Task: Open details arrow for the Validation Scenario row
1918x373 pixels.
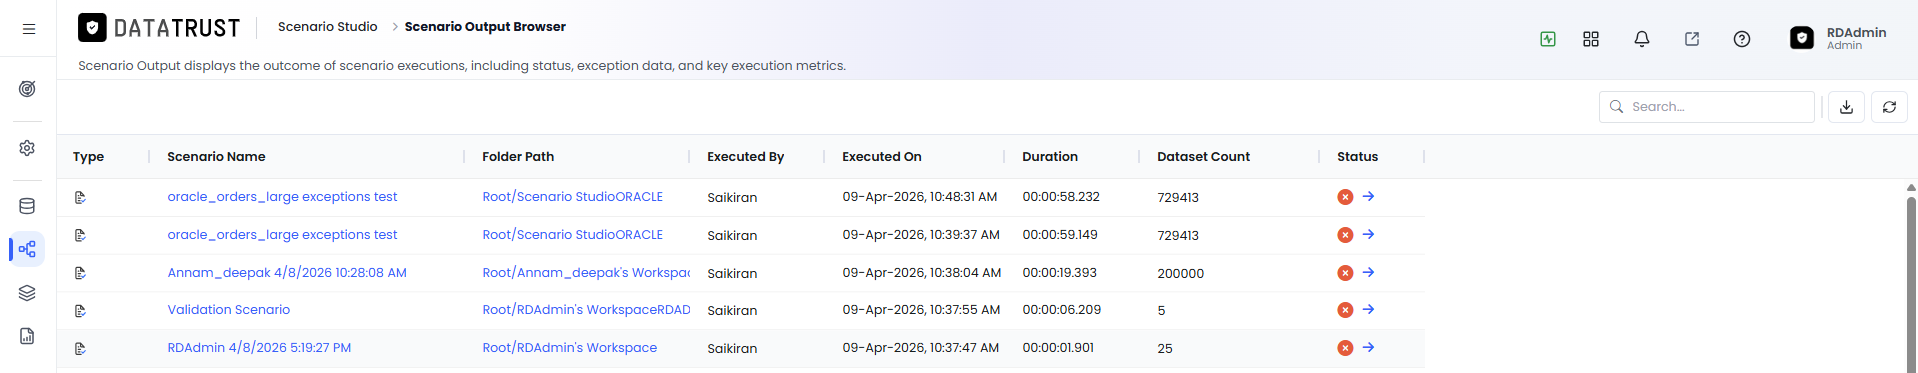Action: tap(1369, 310)
